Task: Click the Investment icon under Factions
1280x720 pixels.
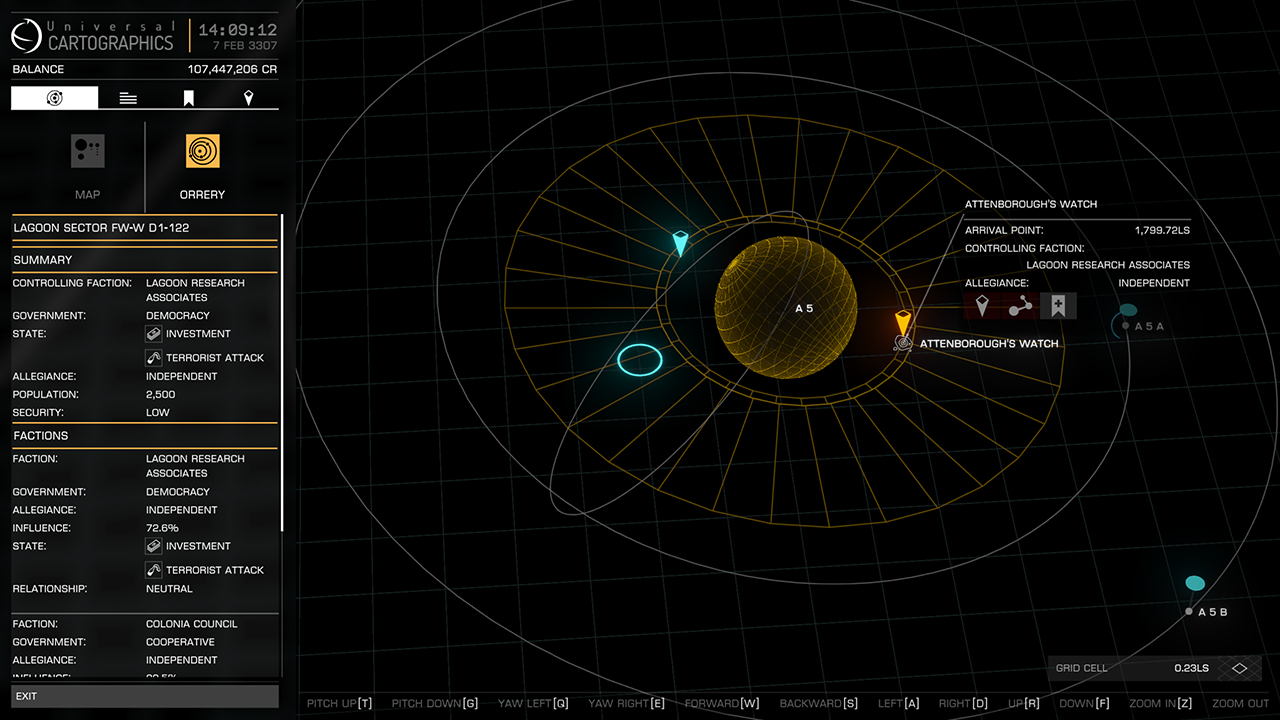Action: [154, 546]
